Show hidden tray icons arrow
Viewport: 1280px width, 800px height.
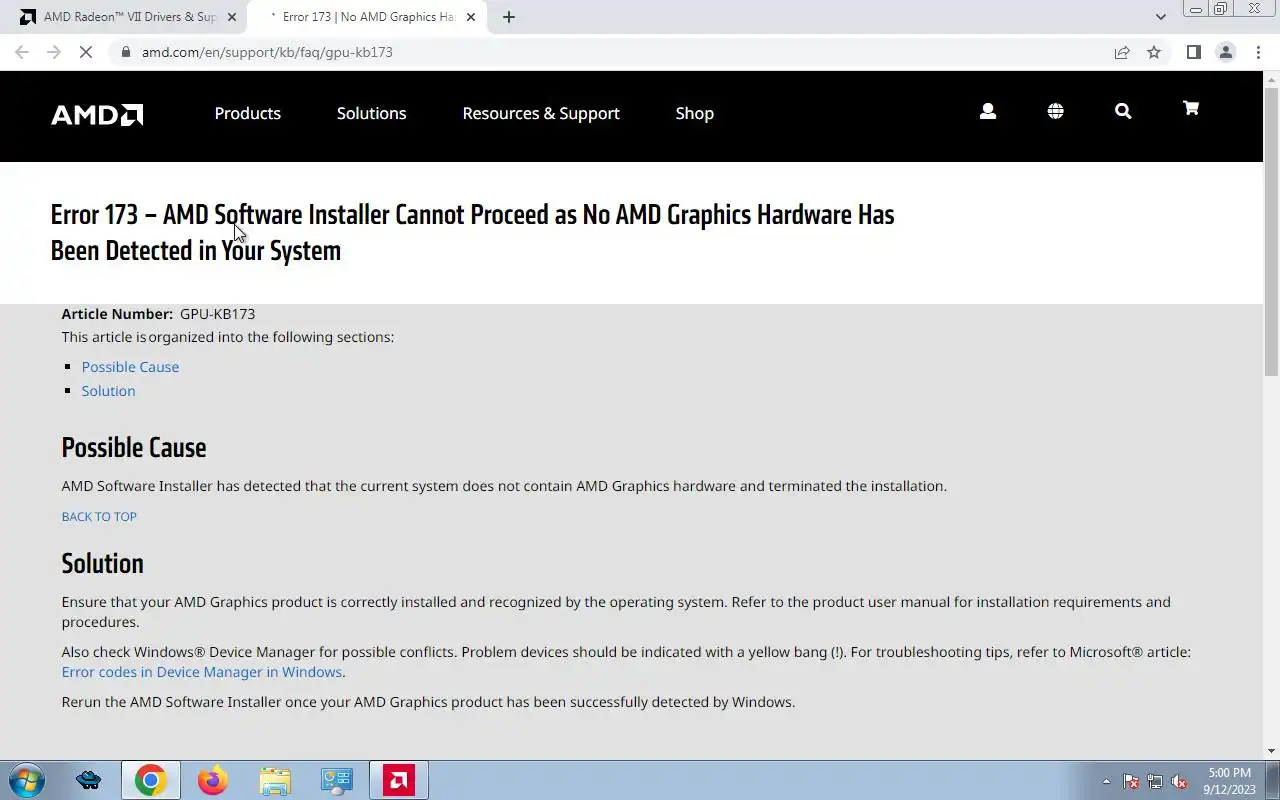click(x=1106, y=782)
